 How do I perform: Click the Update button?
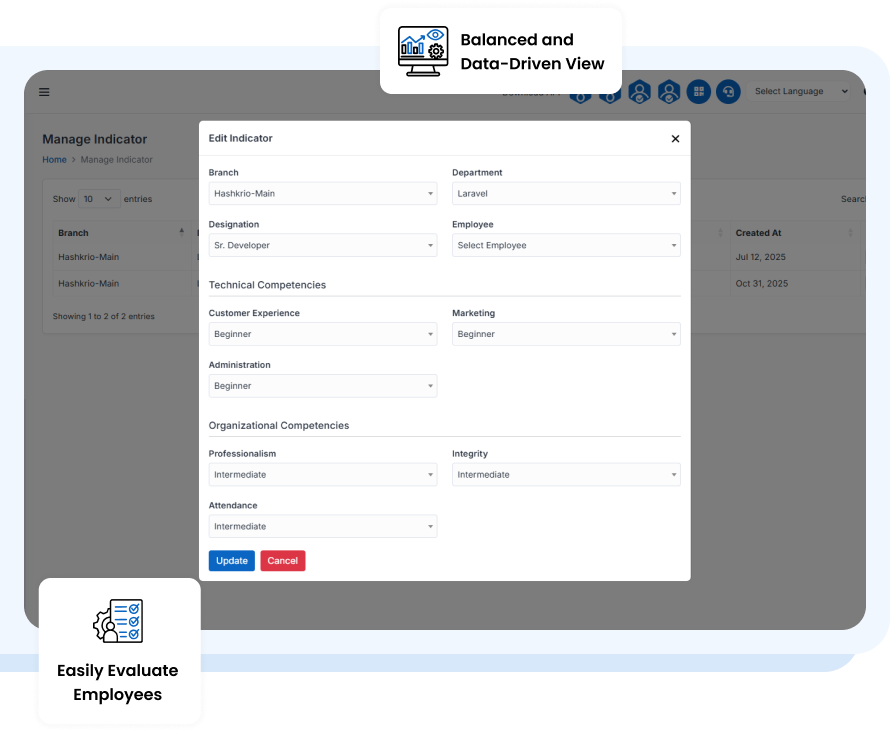point(231,561)
